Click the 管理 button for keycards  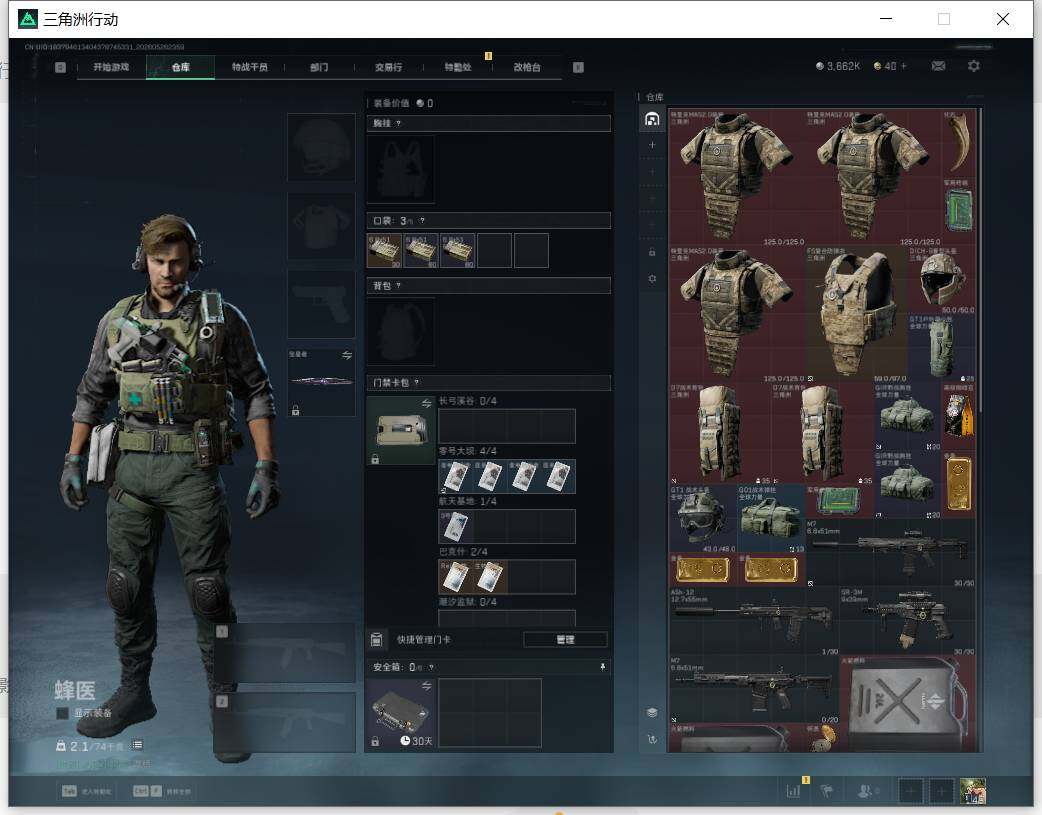tap(565, 640)
